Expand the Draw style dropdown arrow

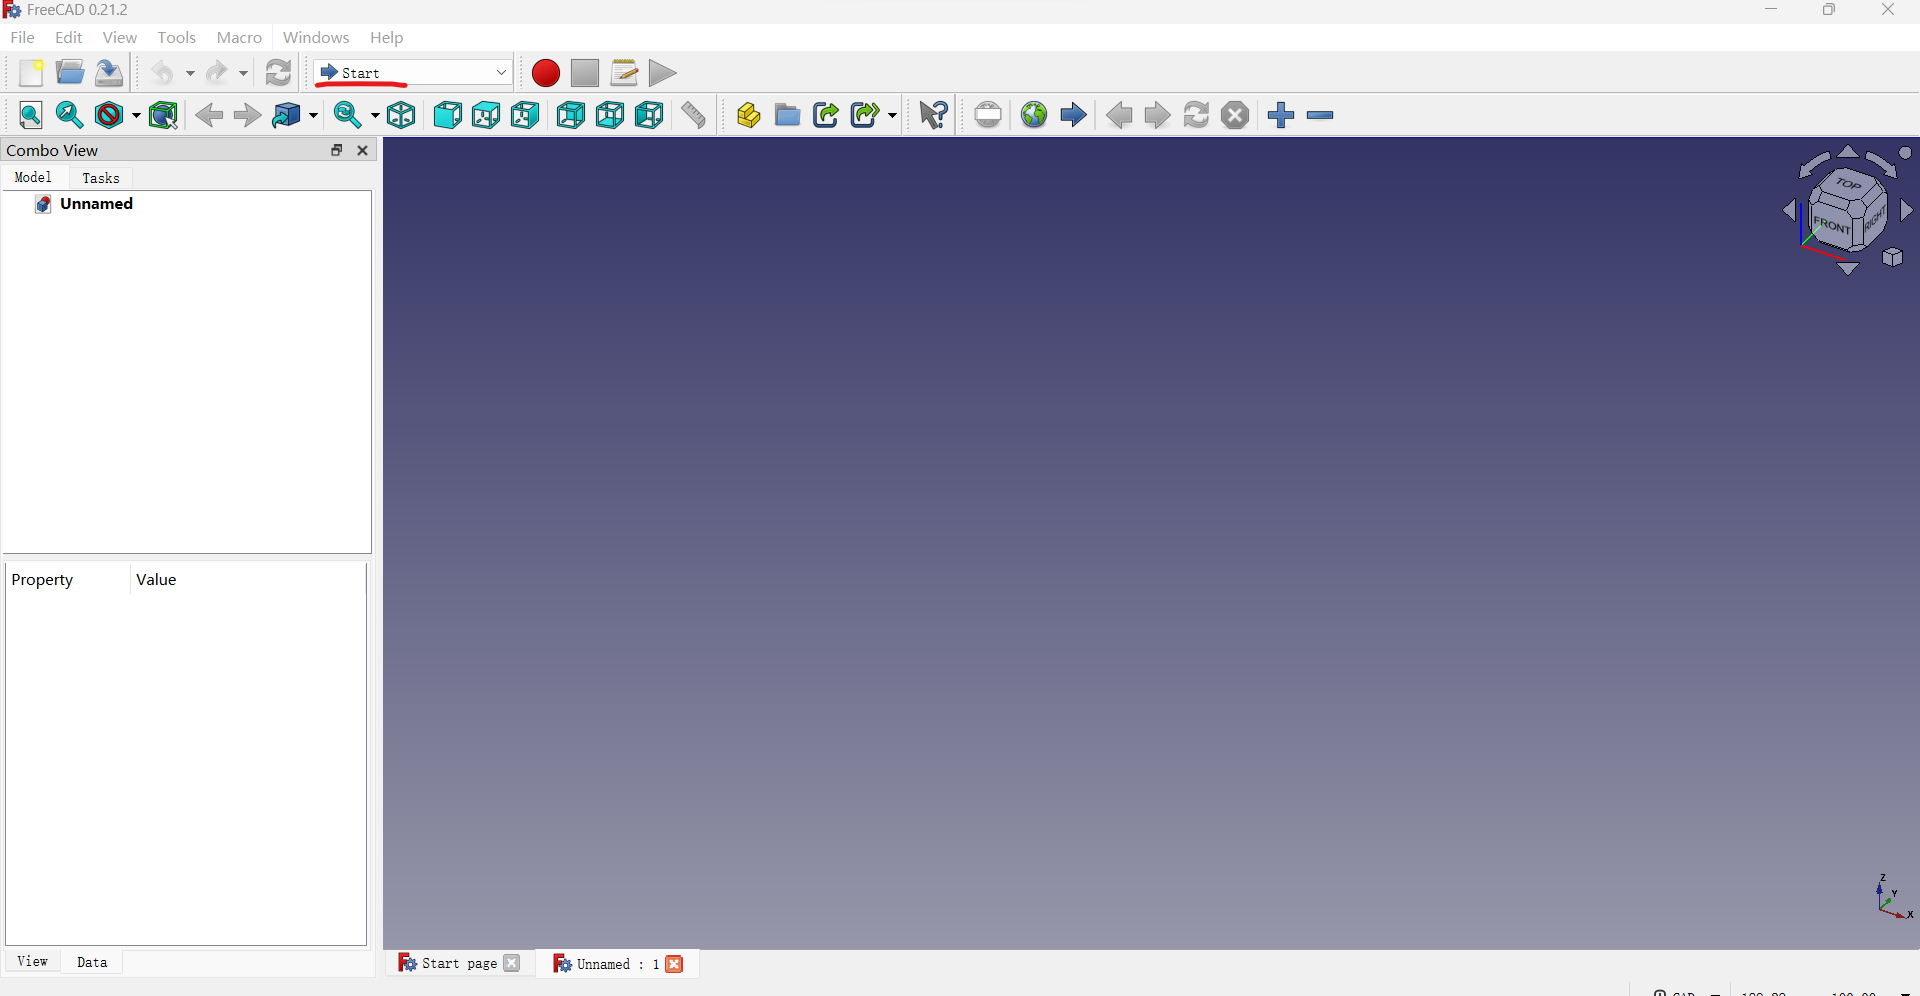[136, 115]
